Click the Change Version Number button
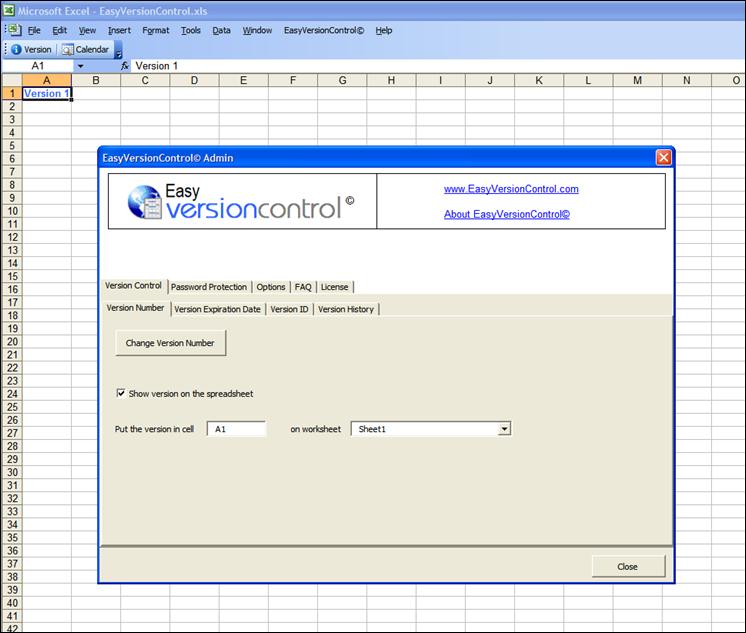Viewport: 746px width, 633px height. pyautogui.click(x=170, y=343)
